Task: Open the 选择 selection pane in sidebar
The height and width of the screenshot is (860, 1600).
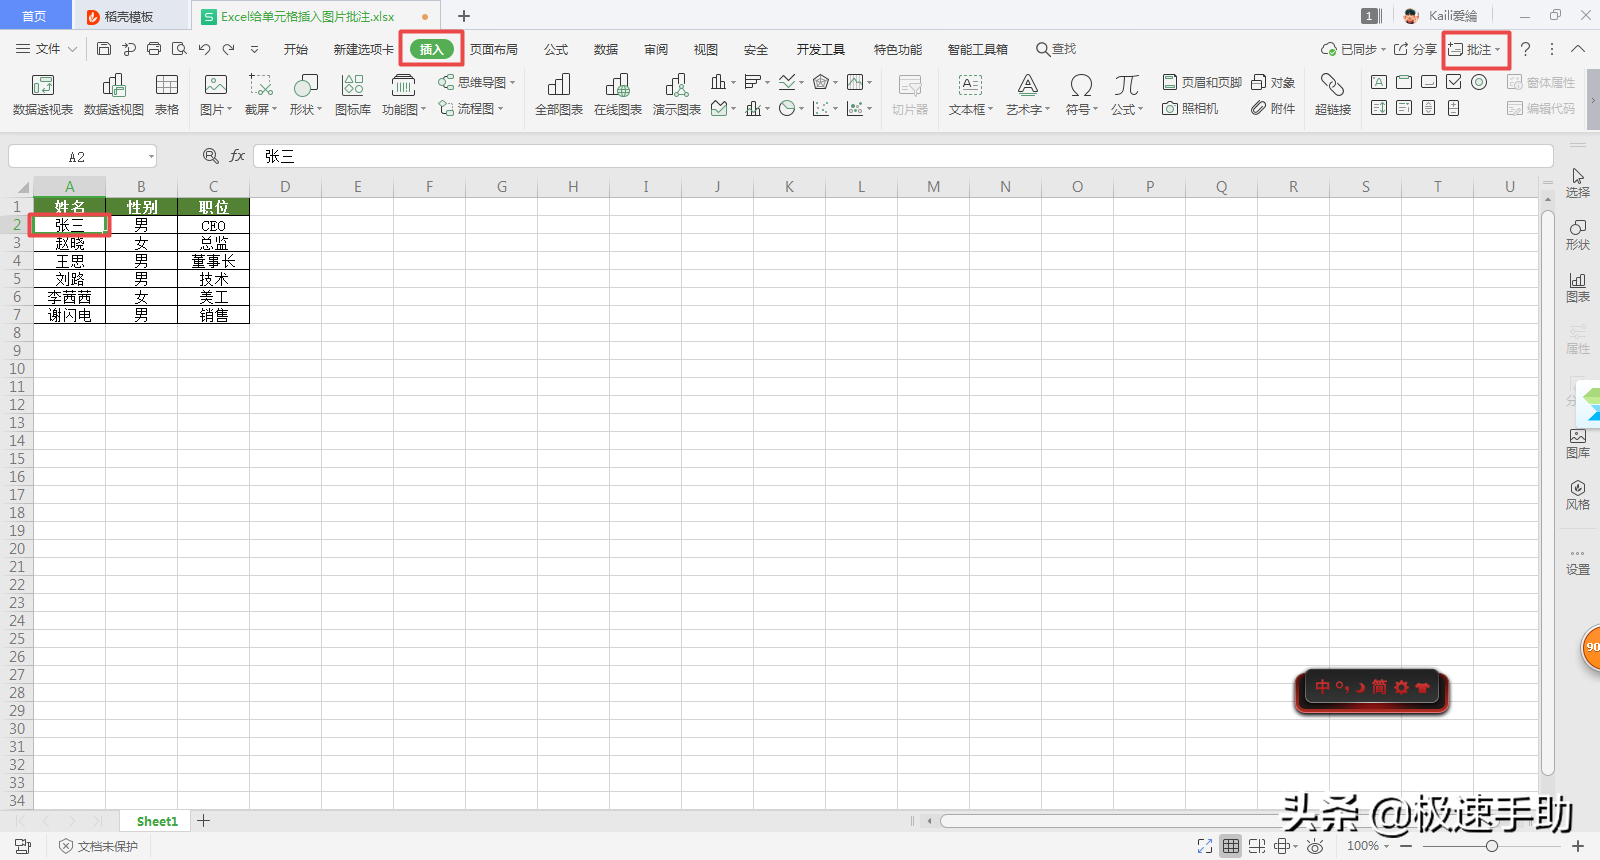Action: point(1577,183)
